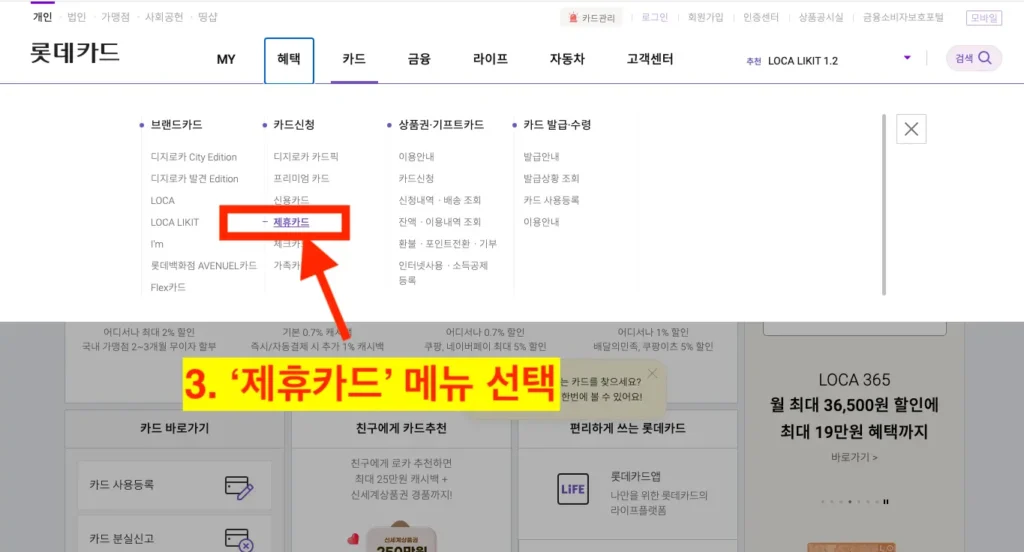
Task: Click the 카드 분실신고 card icon
Action: [238, 540]
